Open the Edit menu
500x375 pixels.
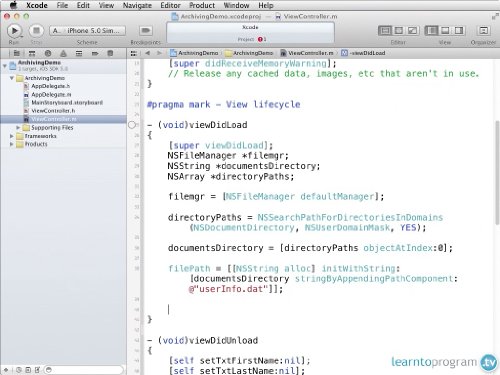point(83,5)
